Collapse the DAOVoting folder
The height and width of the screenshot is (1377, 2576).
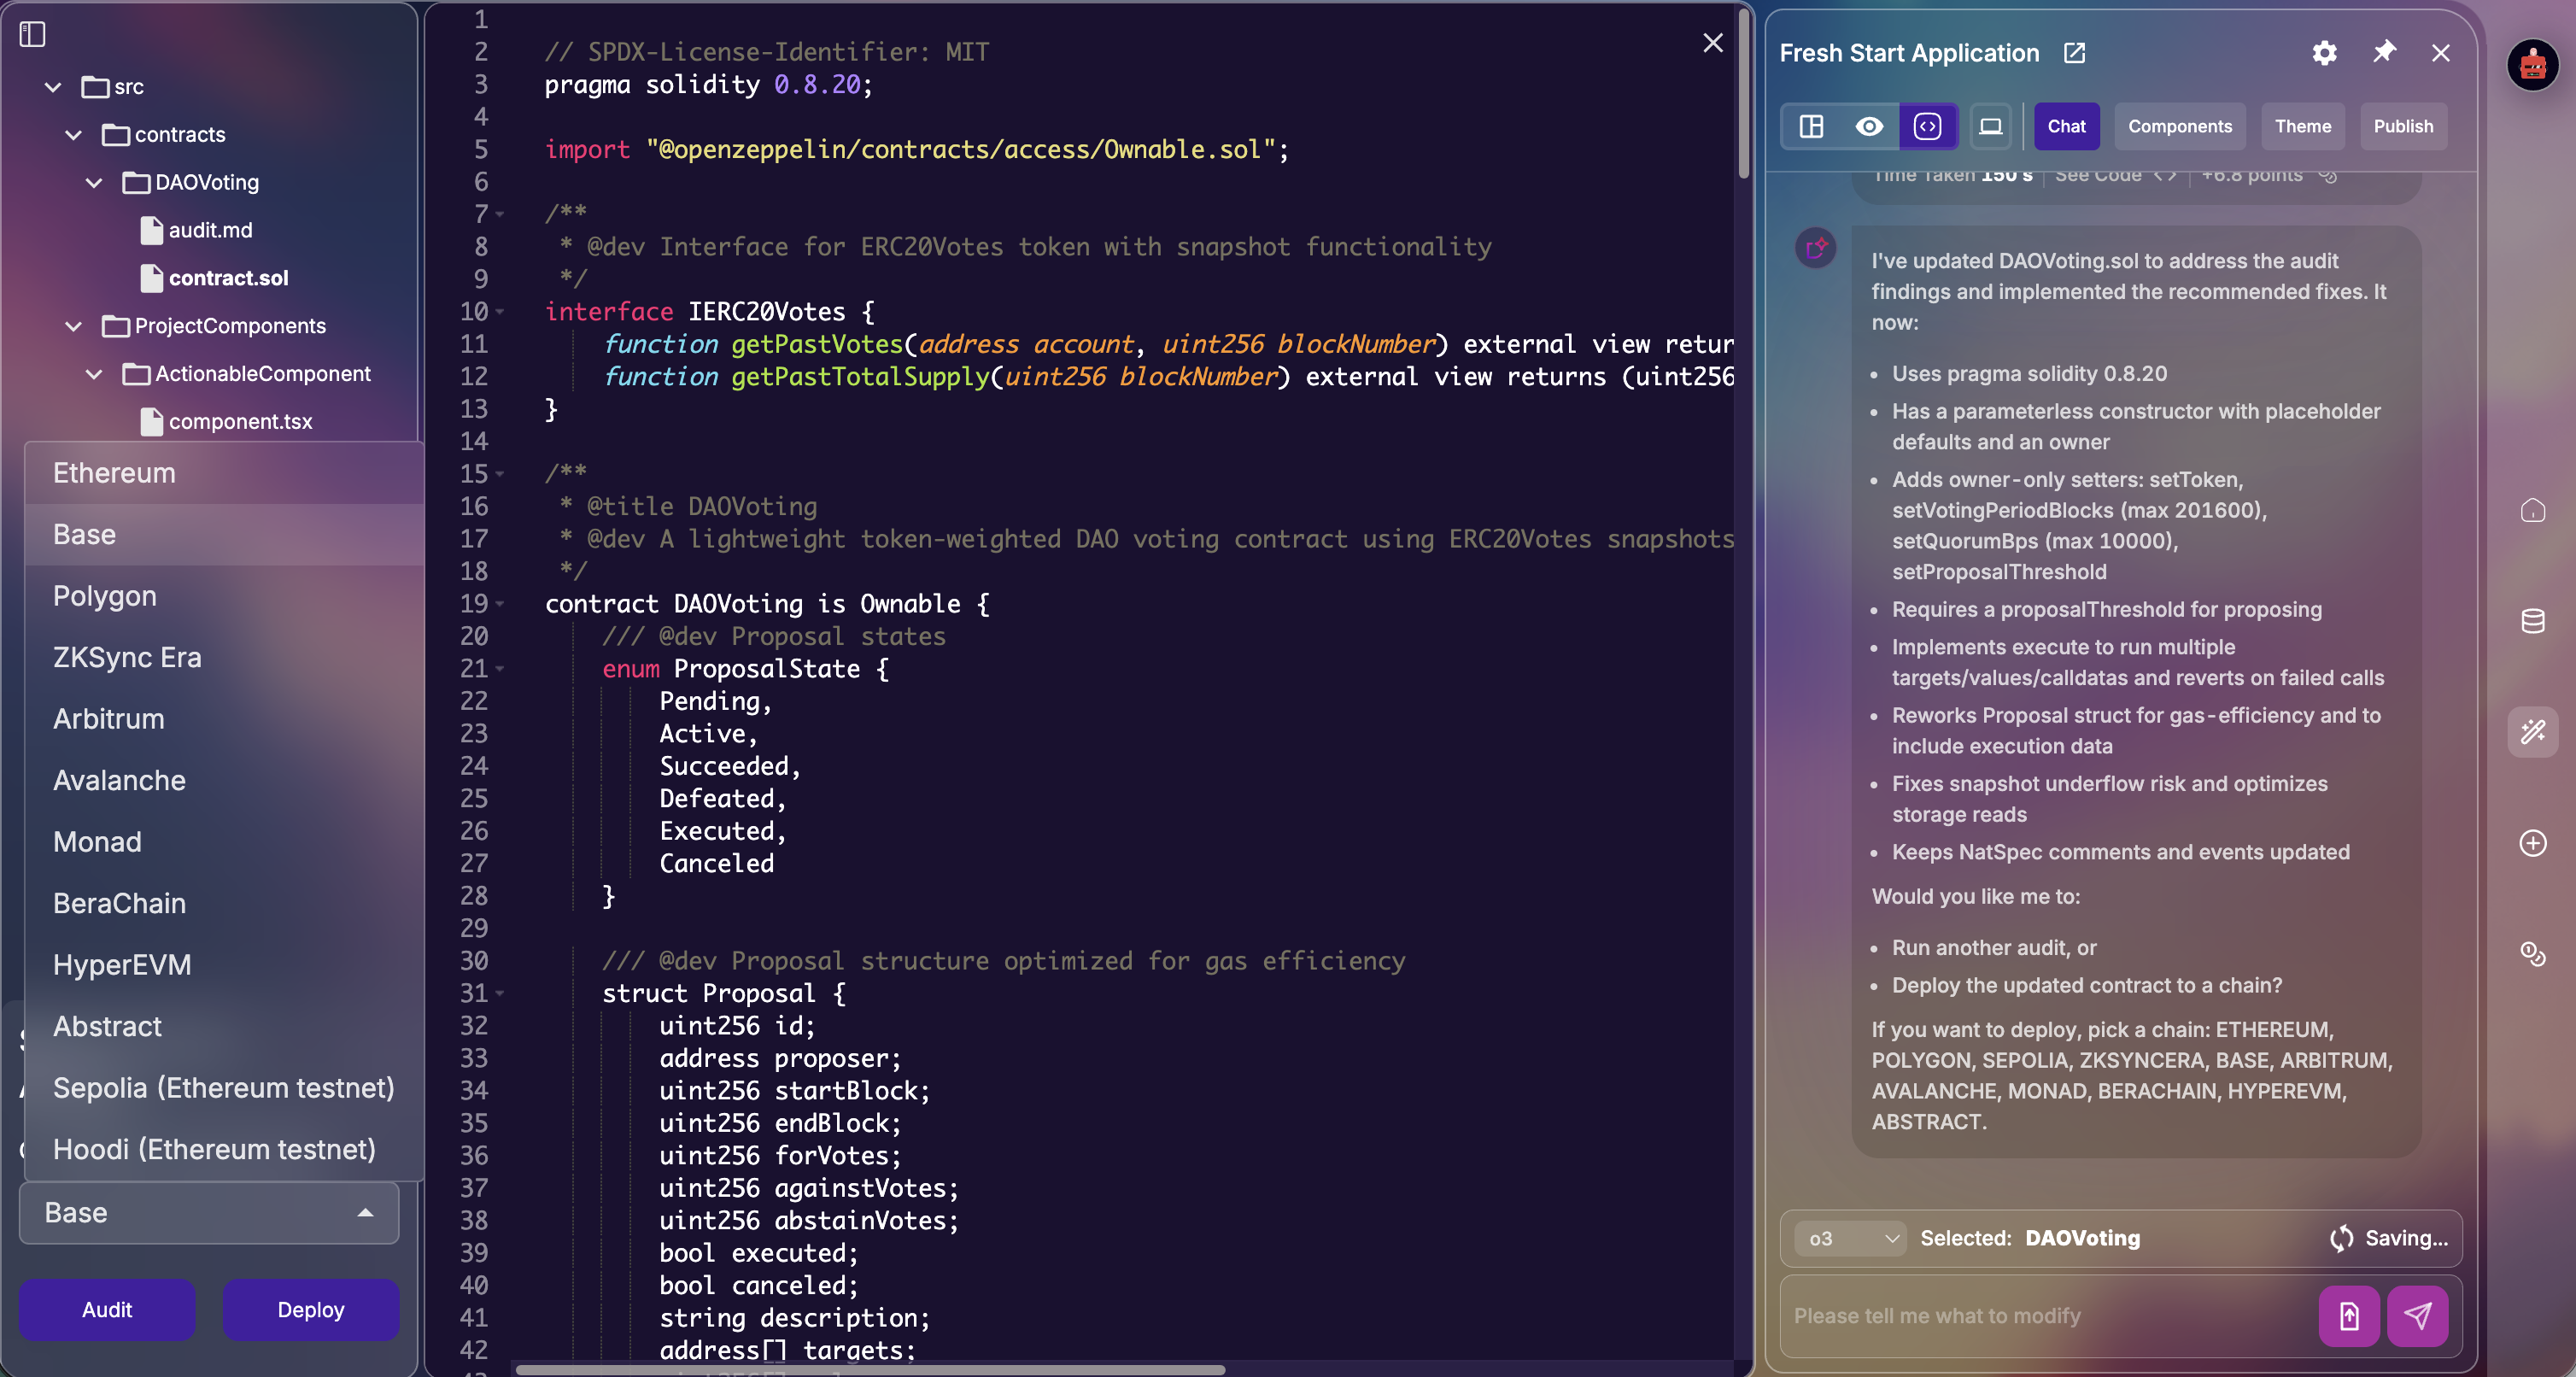(x=94, y=182)
